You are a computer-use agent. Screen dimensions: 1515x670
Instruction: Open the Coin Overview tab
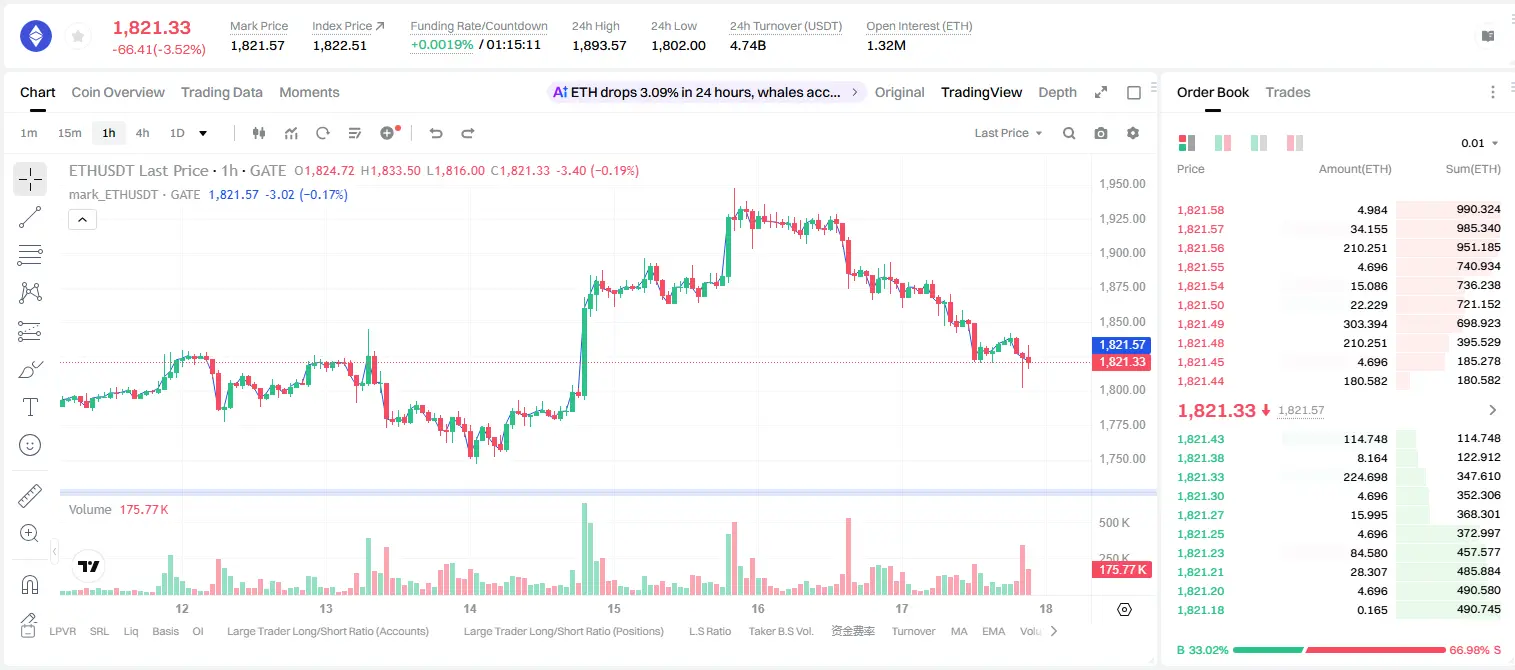(118, 92)
